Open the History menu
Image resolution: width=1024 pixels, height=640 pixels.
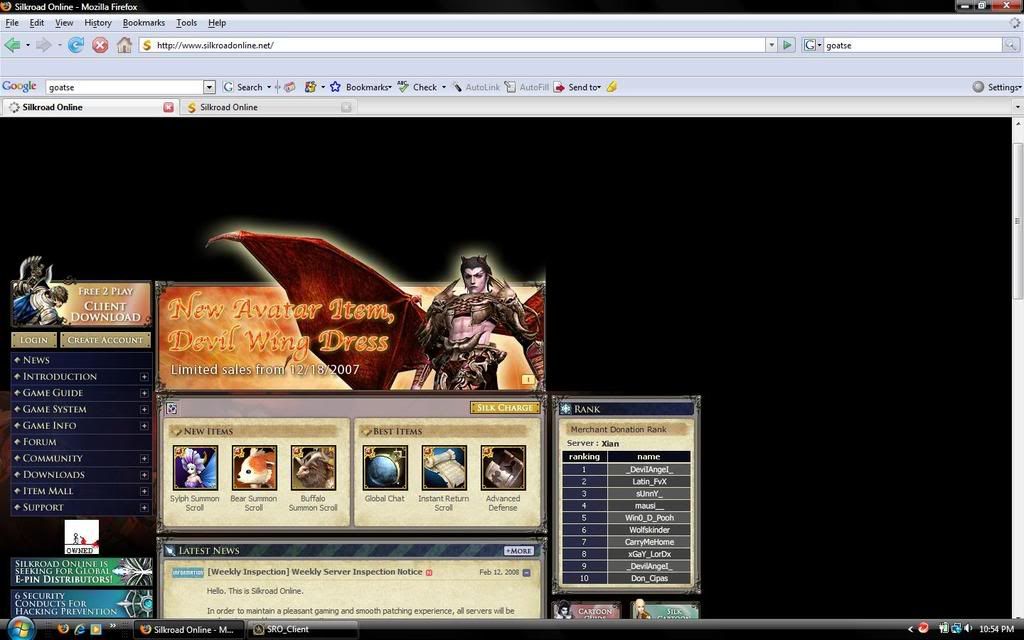coord(98,23)
